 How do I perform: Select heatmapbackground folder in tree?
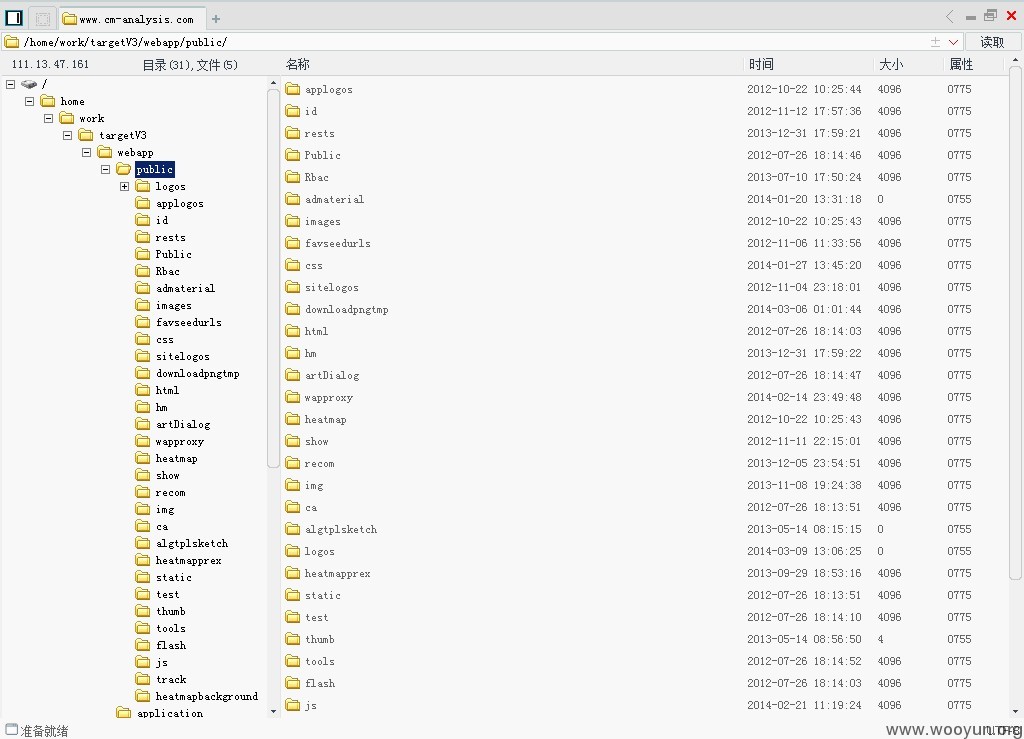pyautogui.click(x=206, y=697)
